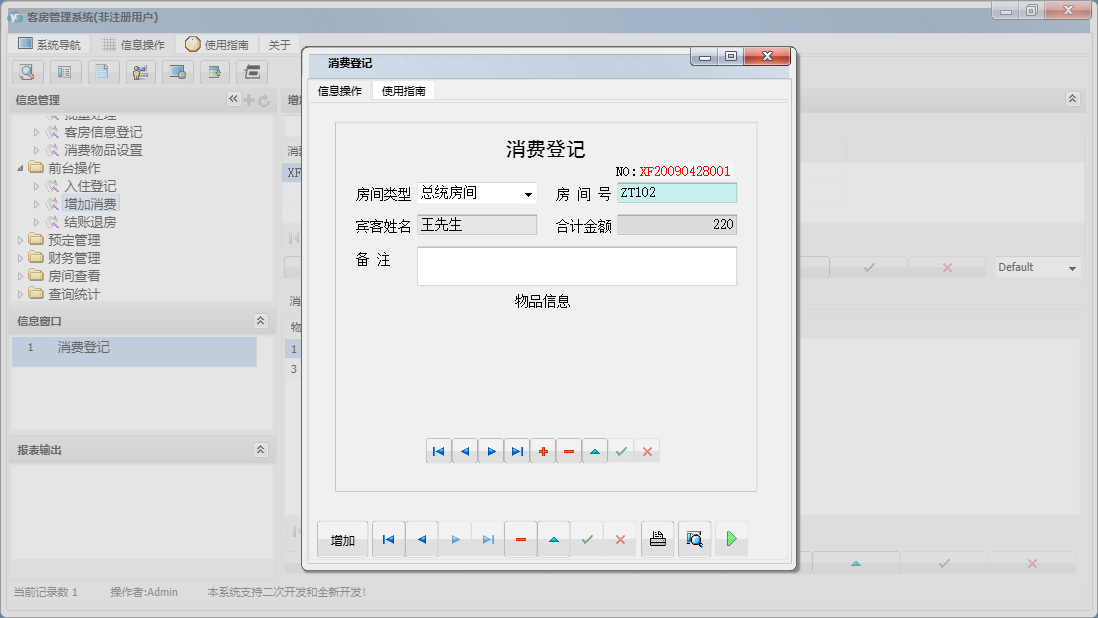Click the red minus delete record icon
Screen dimensions: 1098x618
(568, 450)
